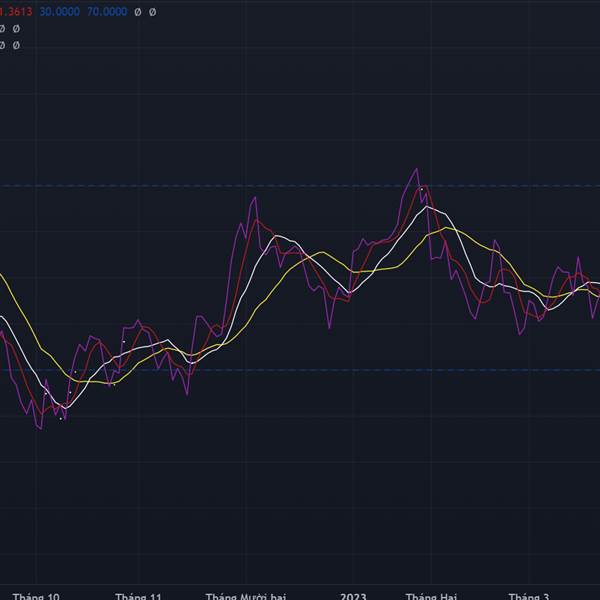Select the Tháng Hai time axis label
600x600 pixels.
click(x=431, y=596)
